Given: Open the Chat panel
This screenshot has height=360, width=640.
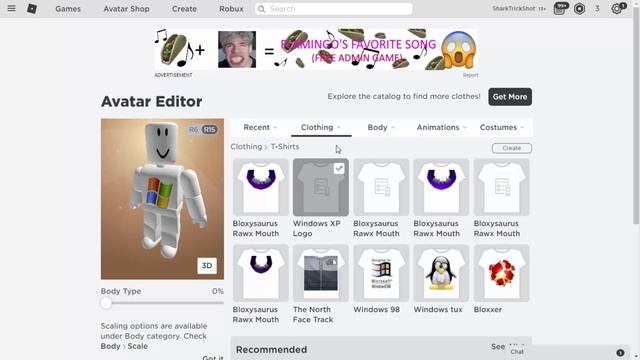Looking at the screenshot, I should coord(517,352).
